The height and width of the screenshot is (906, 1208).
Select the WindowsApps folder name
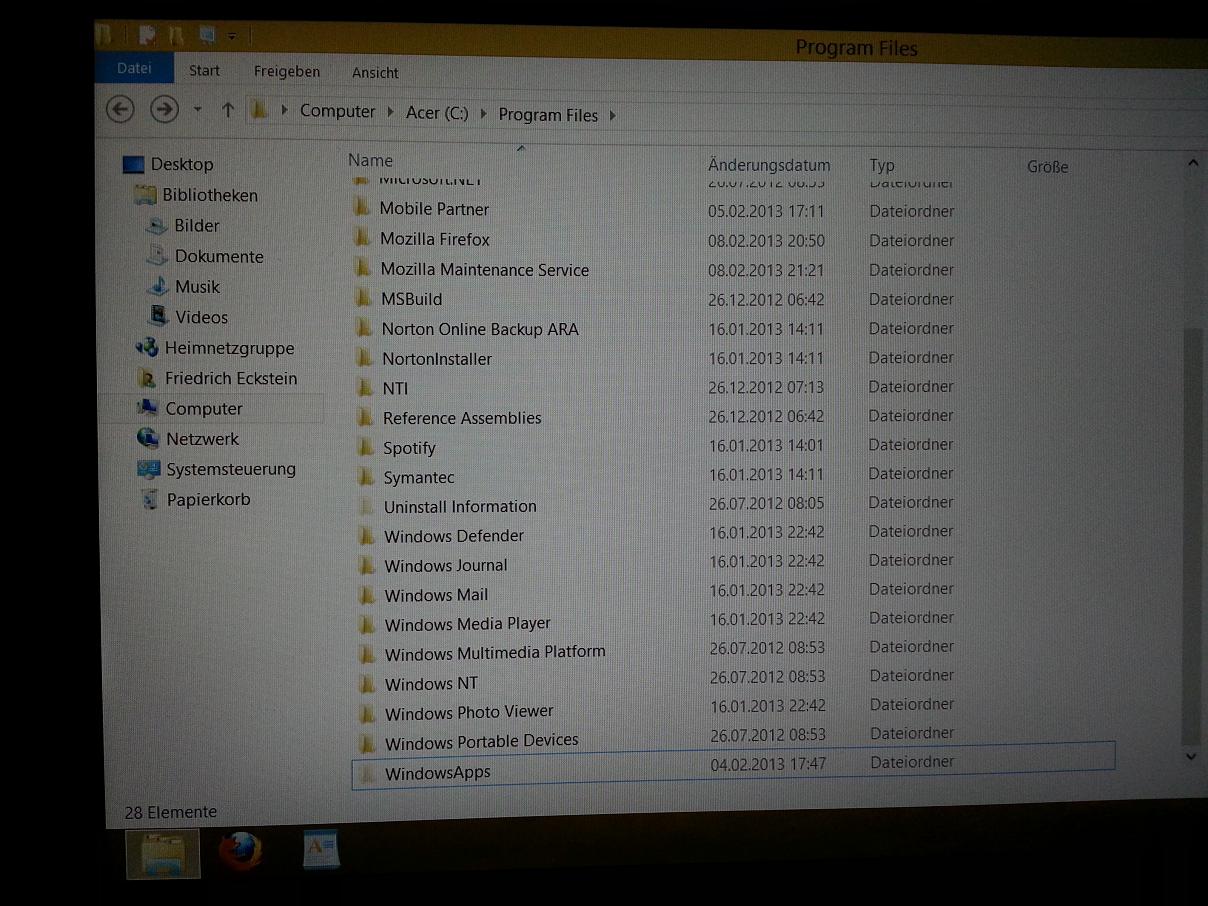437,773
